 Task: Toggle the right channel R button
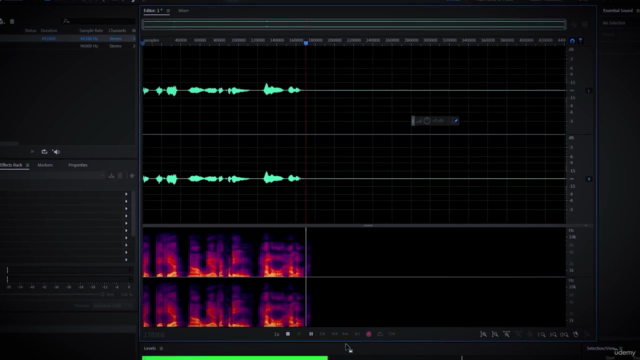pos(589,179)
